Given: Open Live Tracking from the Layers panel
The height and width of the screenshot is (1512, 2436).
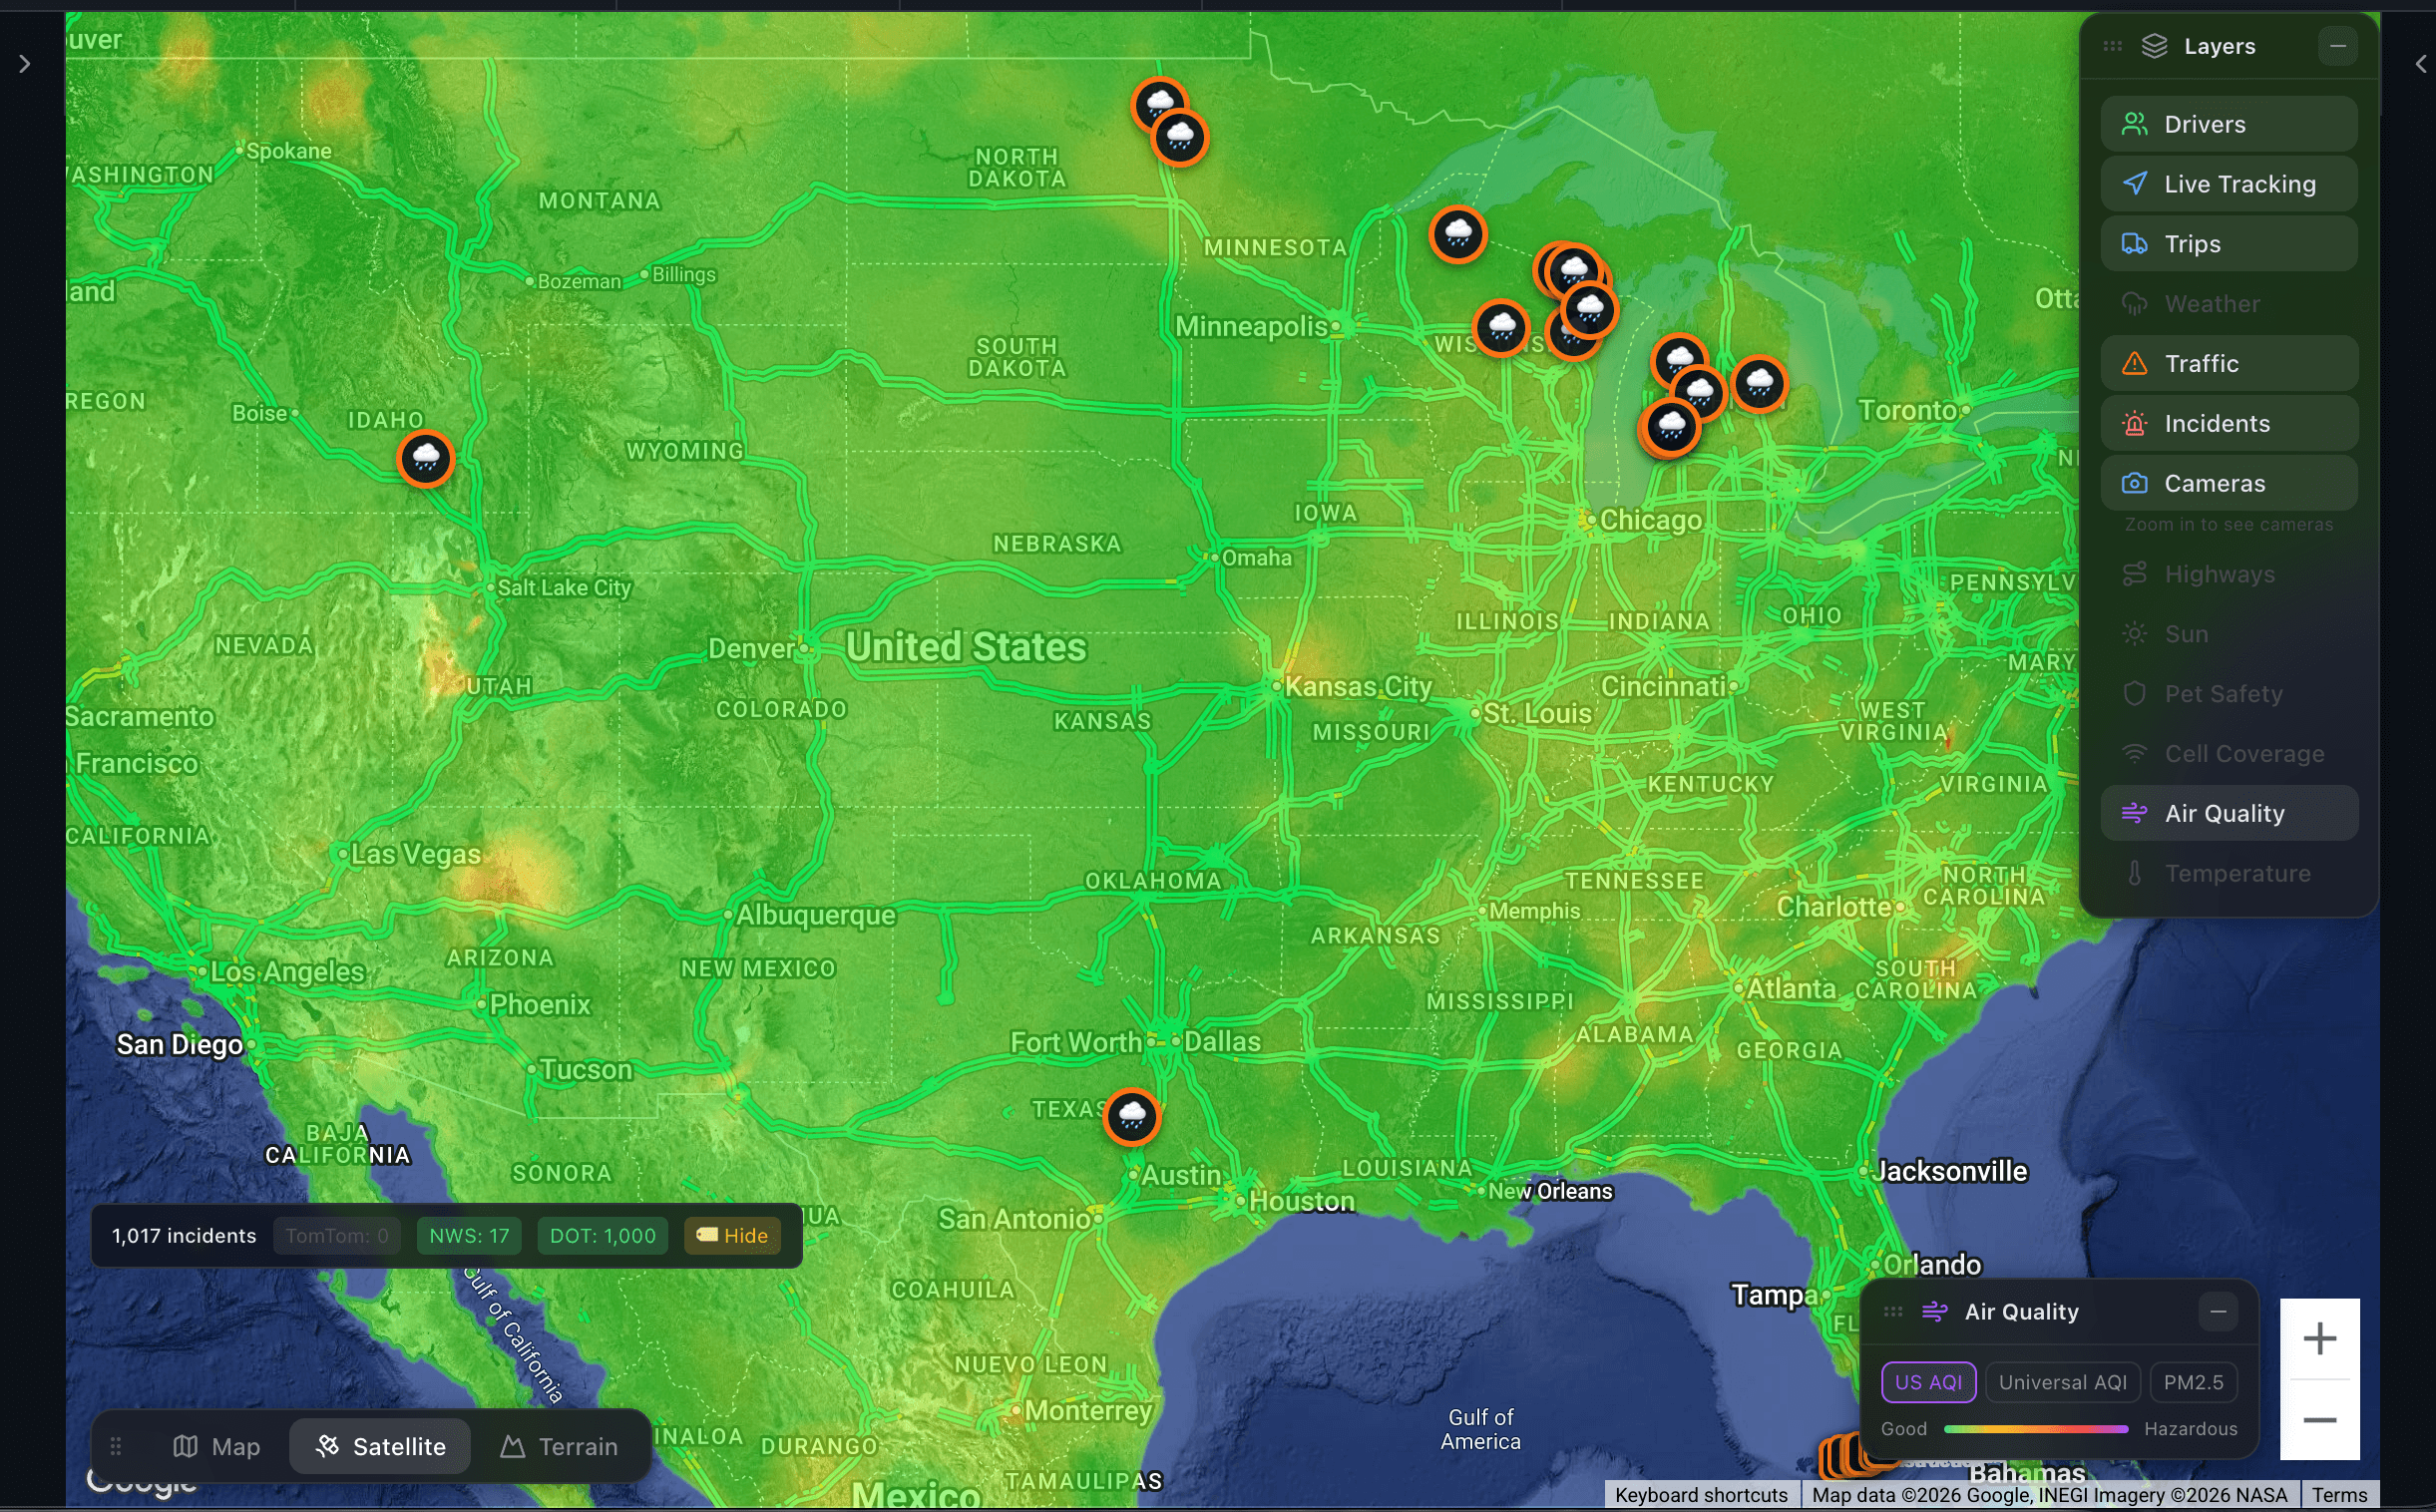Looking at the screenshot, I should tap(2228, 183).
